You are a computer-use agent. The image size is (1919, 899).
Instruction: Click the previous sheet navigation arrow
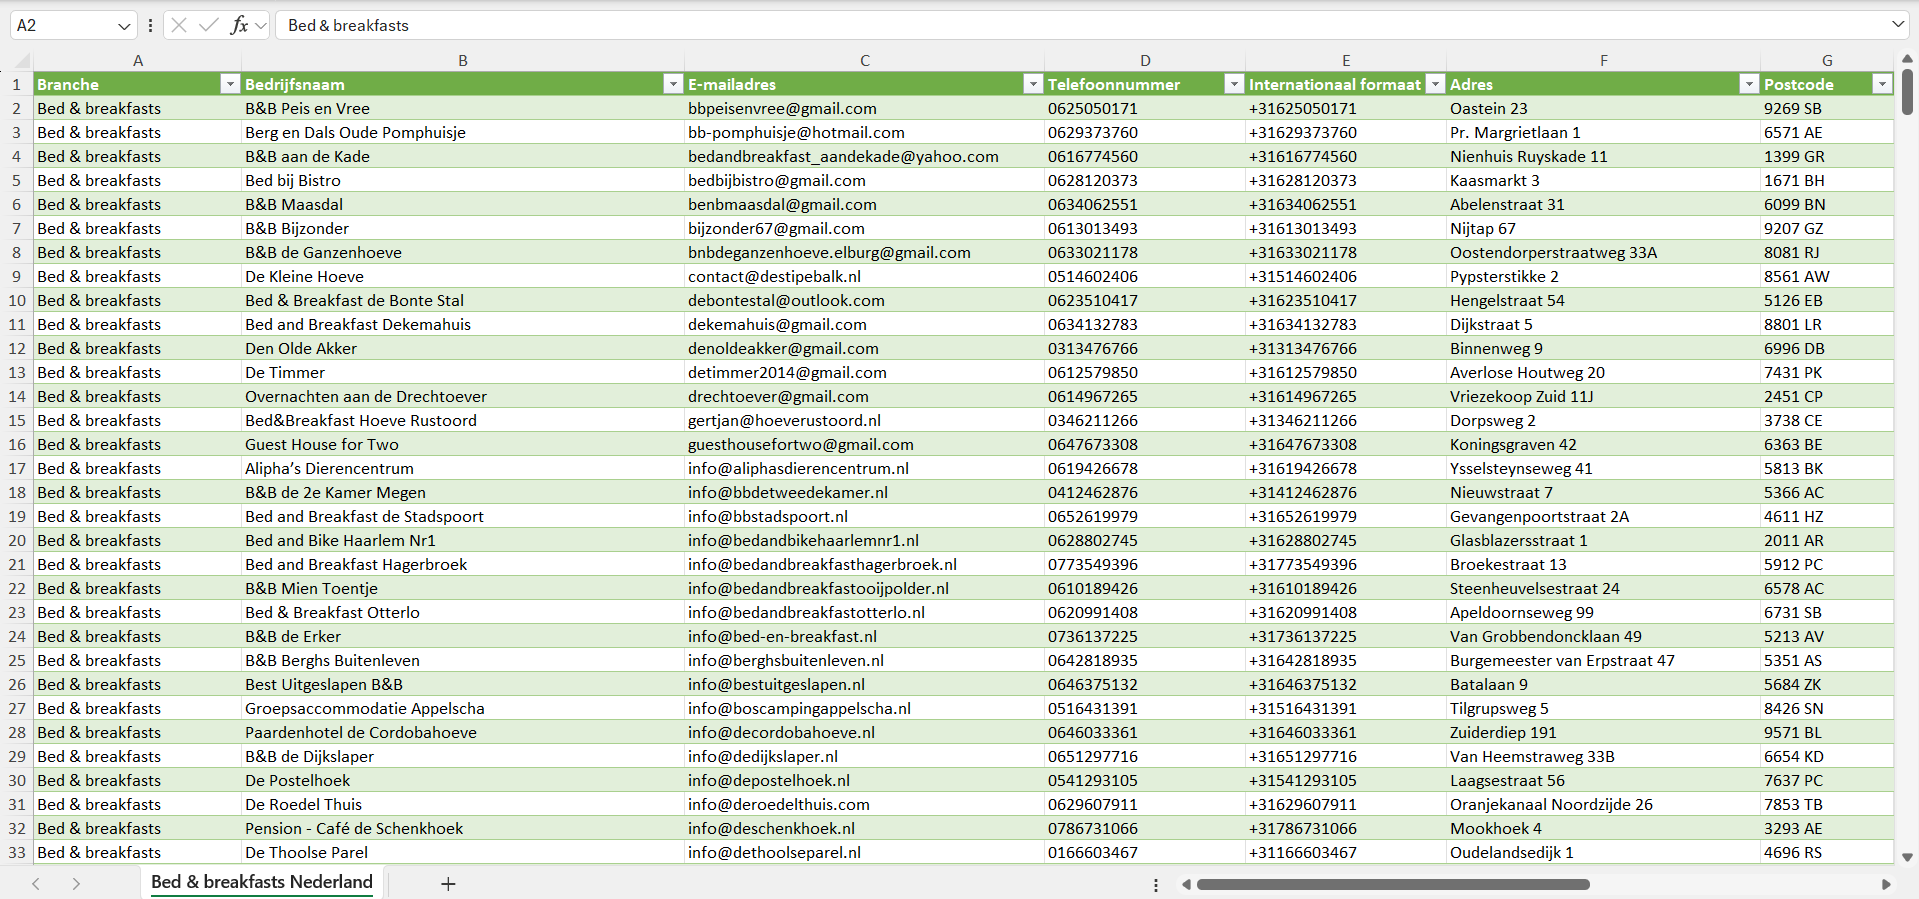[36, 884]
